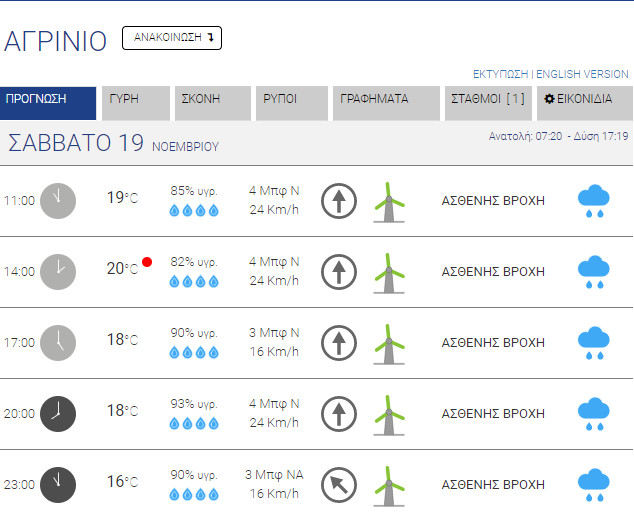Click the 11:00 clock icon
The width and height of the screenshot is (634, 520).
(58, 201)
